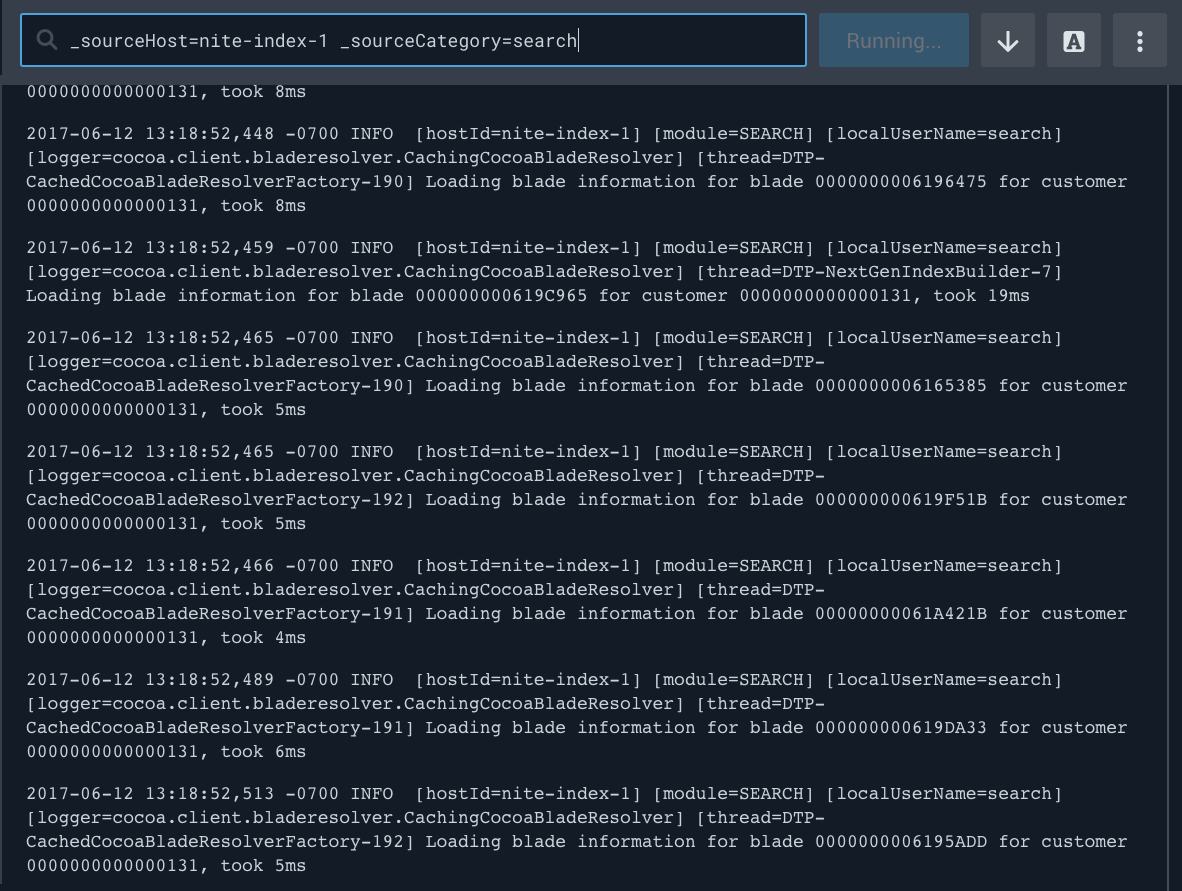Click the magnifying glass search icon

point(46,40)
